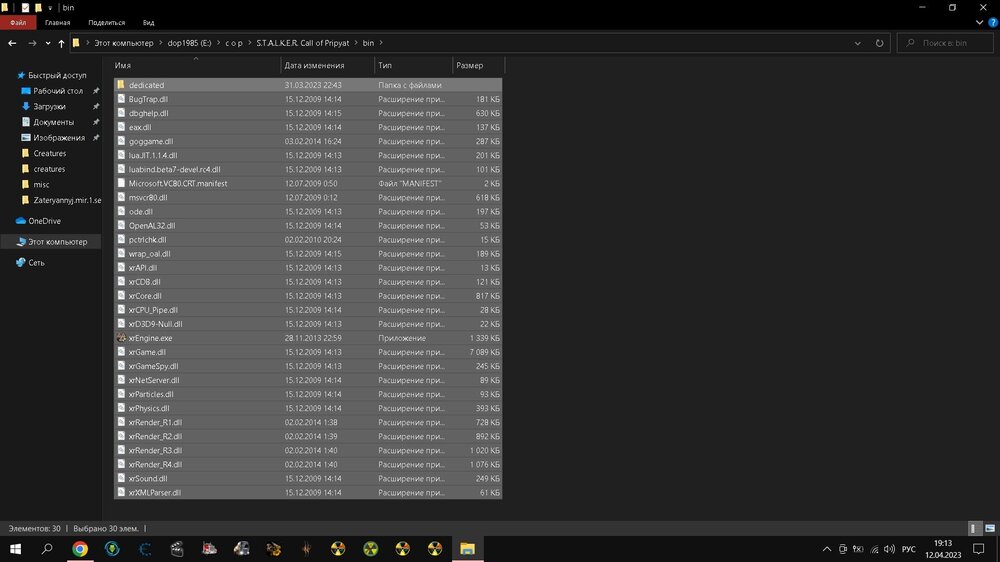
Task: Switch to large thumbnails view icon
Action: [x=990, y=528]
